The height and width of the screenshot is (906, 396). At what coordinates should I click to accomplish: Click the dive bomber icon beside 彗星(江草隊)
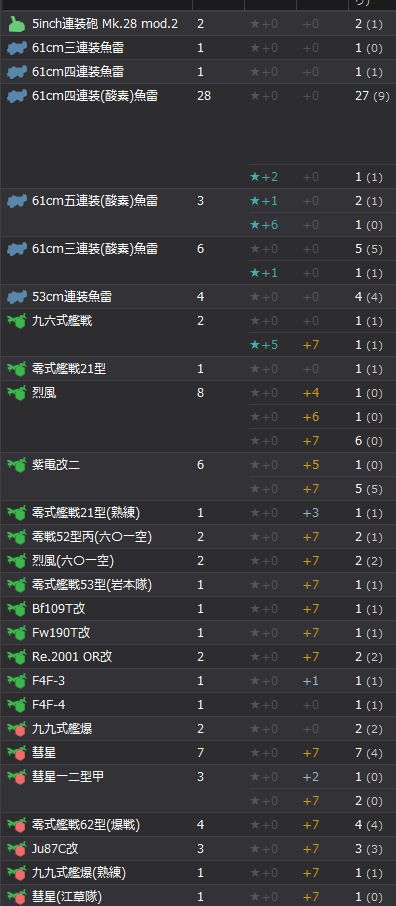[x=17, y=897]
